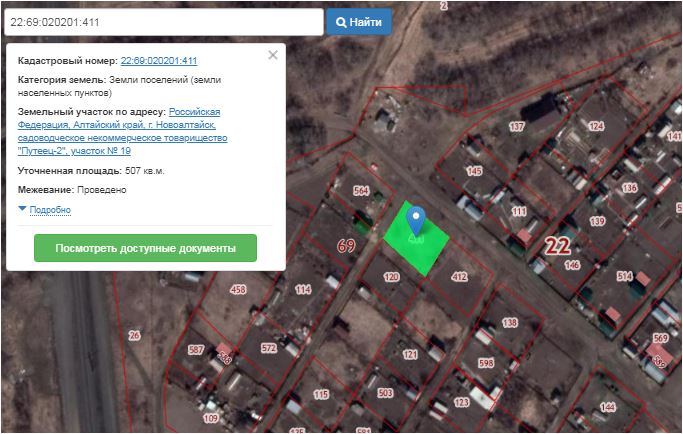Image resolution: width=683 pixels, height=434 pixels.
Task: Select parcel 514 on the map
Action: point(625,276)
